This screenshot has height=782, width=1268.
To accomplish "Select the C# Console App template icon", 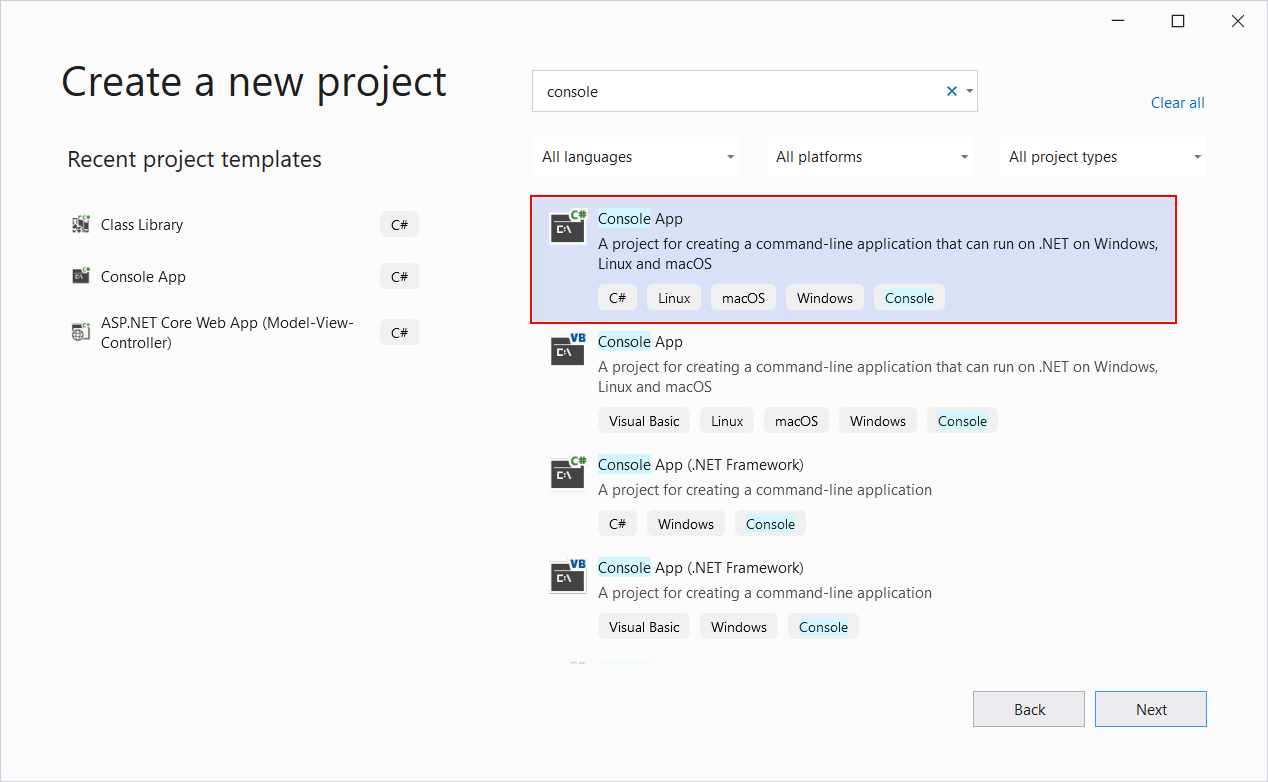I will pos(567,227).
